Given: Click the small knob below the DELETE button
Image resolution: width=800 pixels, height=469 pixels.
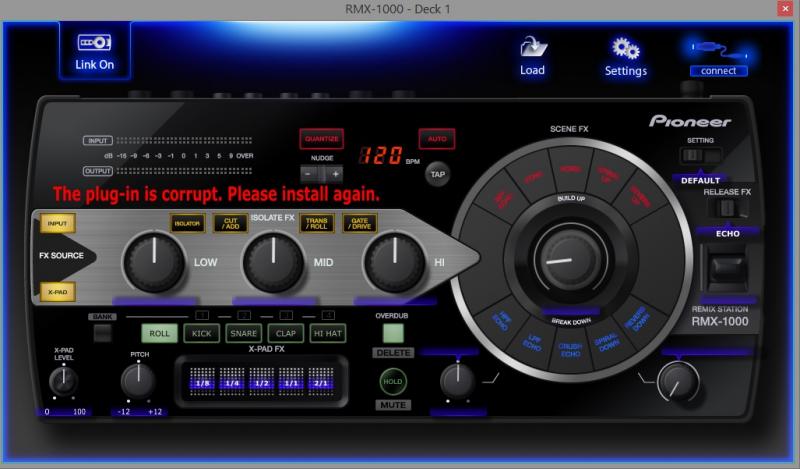Looking at the screenshot, I should click(457, 381).
